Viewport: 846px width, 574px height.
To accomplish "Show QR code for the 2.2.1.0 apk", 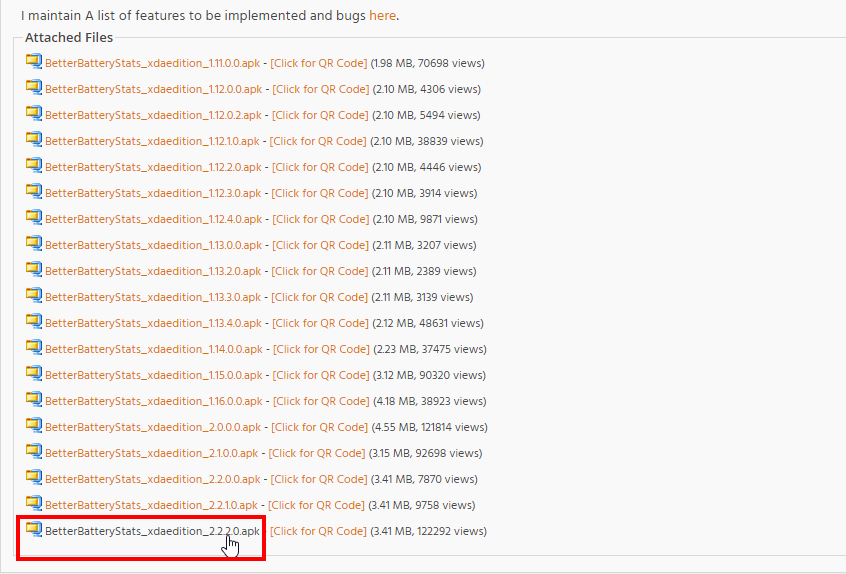I will [x=316, y=504].
